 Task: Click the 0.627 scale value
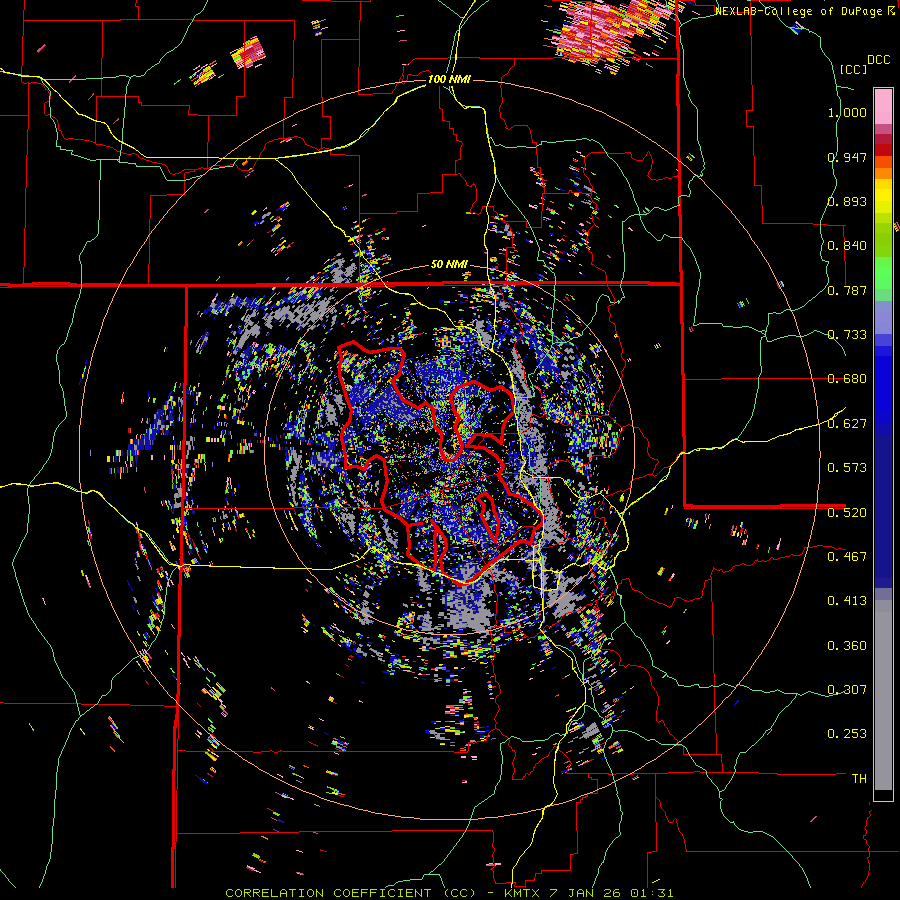[x=847, y=424]
